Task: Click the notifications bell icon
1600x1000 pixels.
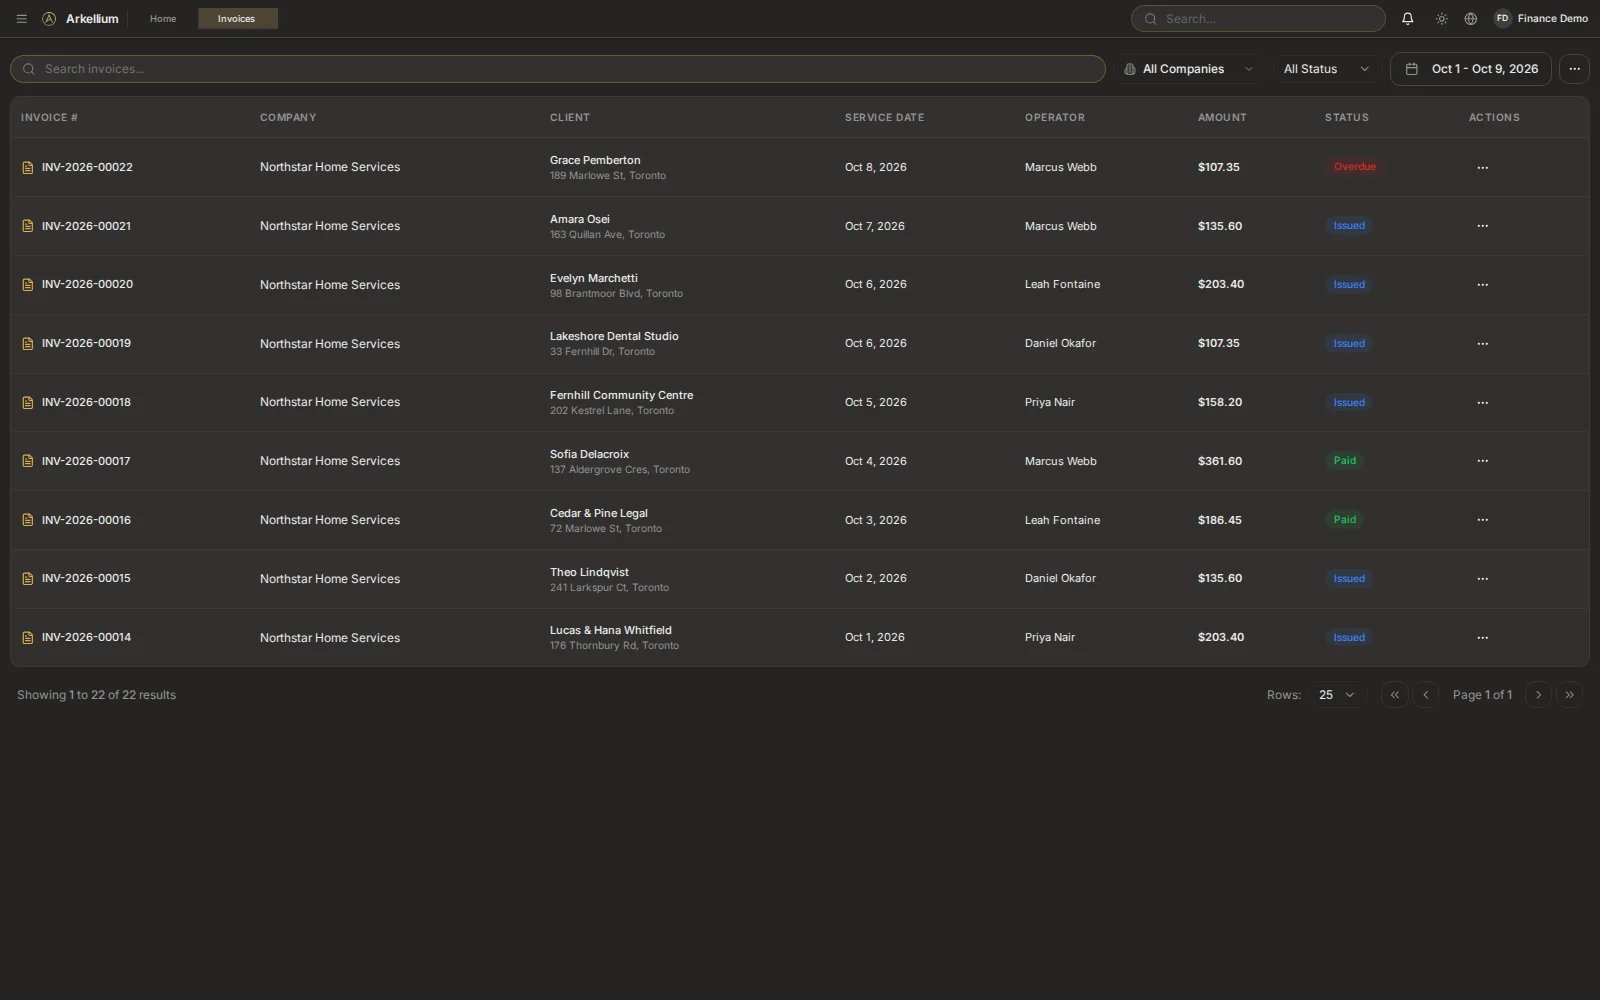Action: (x=1407, y=19)
